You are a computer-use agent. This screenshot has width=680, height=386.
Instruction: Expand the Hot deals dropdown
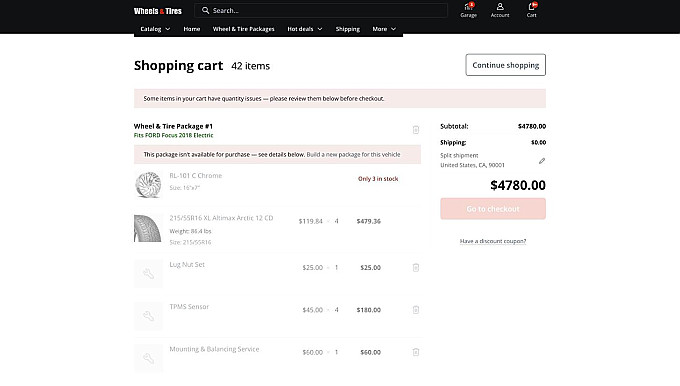click(x=304, y=29)
